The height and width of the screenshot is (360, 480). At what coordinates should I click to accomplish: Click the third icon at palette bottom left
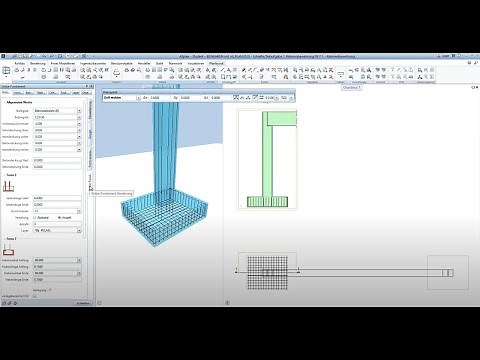pyautogui.click(x=15, y=303)
